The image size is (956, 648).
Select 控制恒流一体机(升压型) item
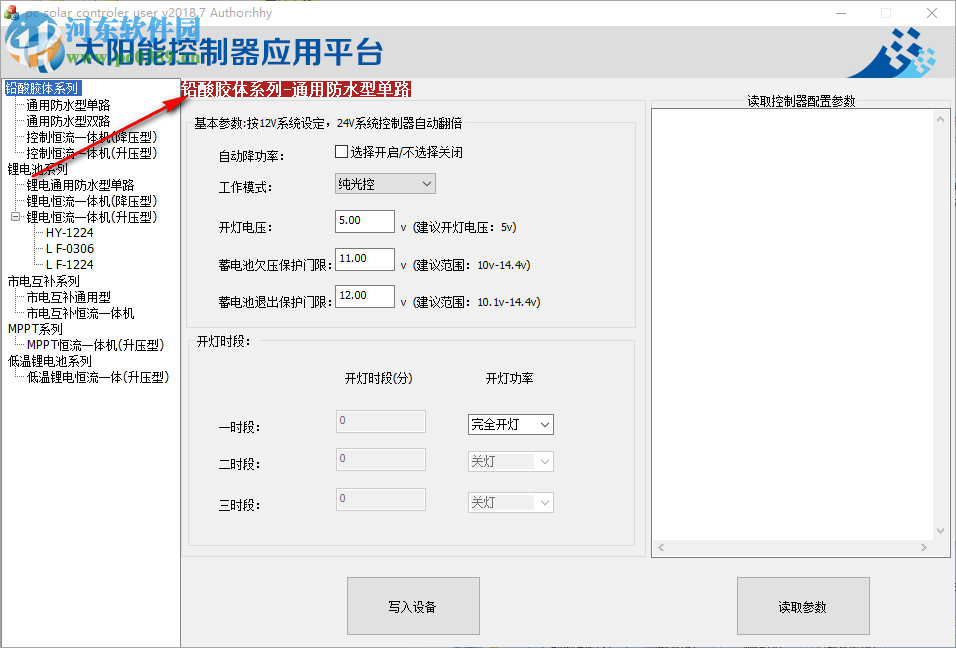[91, 153]
